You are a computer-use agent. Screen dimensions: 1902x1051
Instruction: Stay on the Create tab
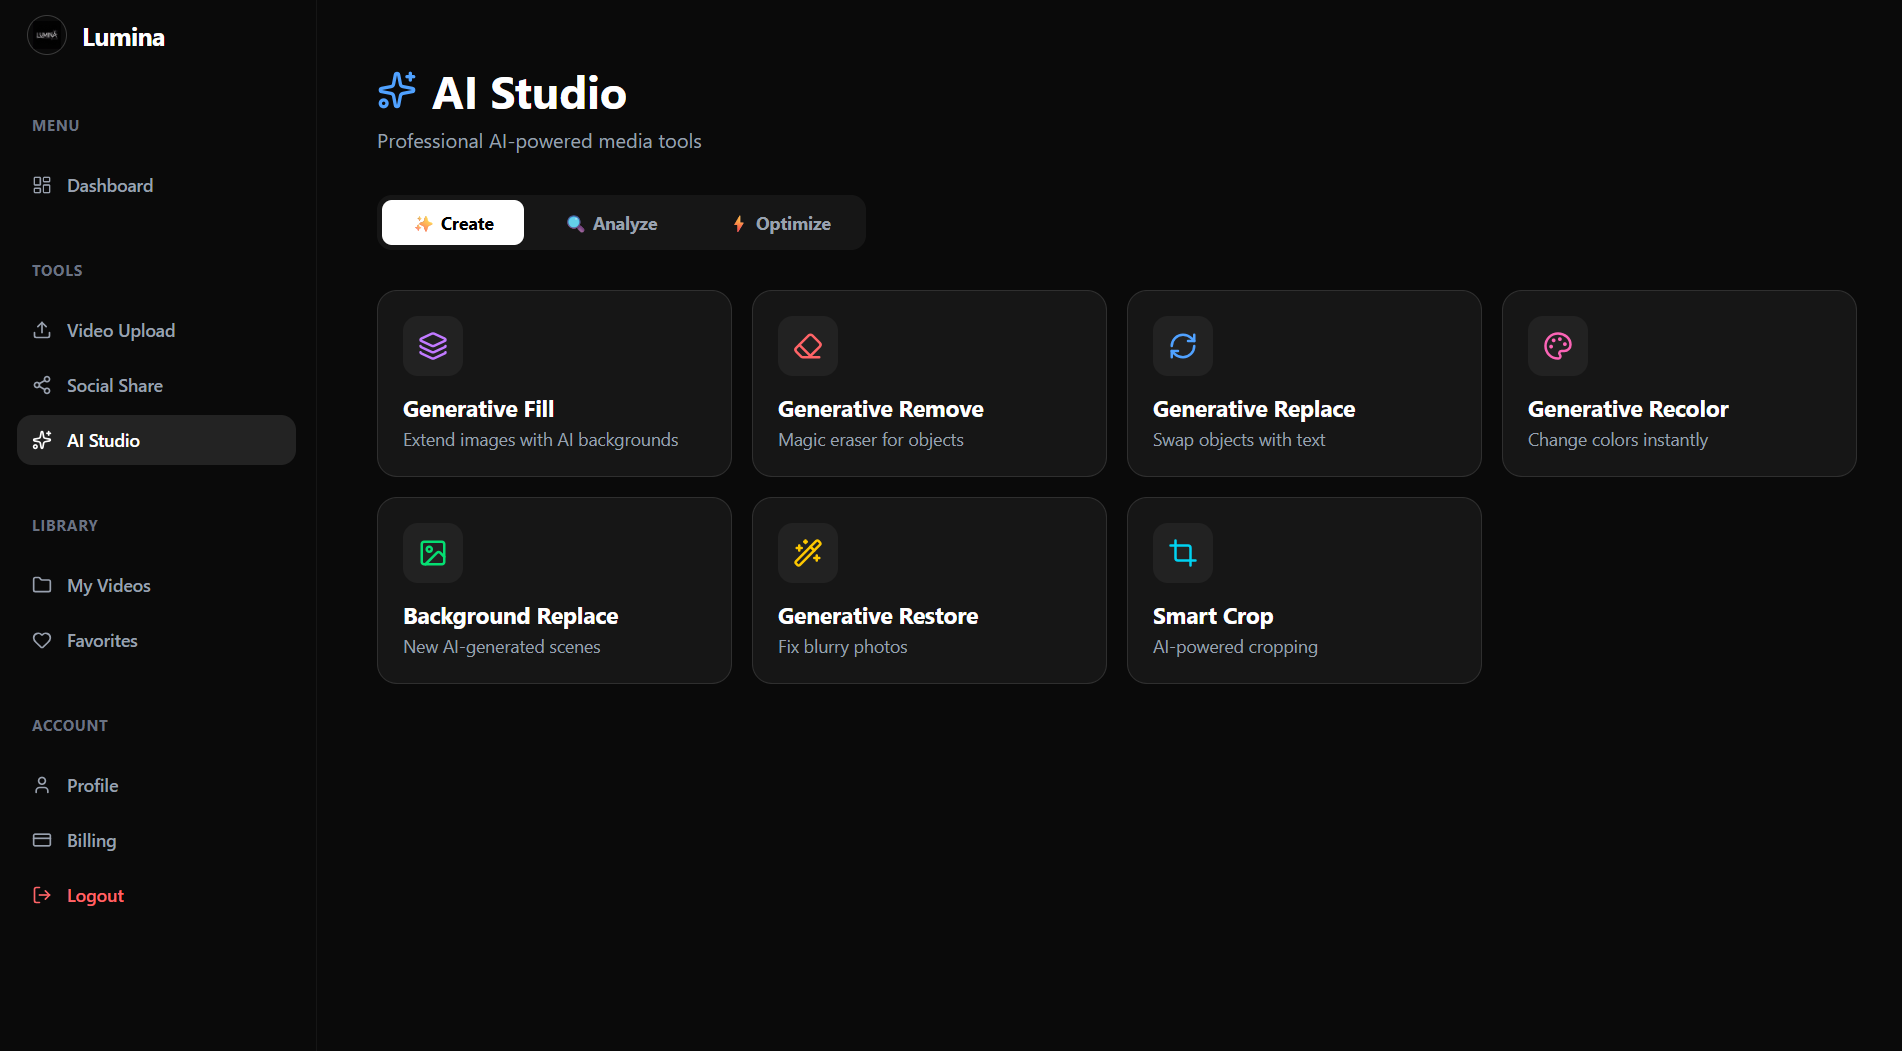(452, 222)
